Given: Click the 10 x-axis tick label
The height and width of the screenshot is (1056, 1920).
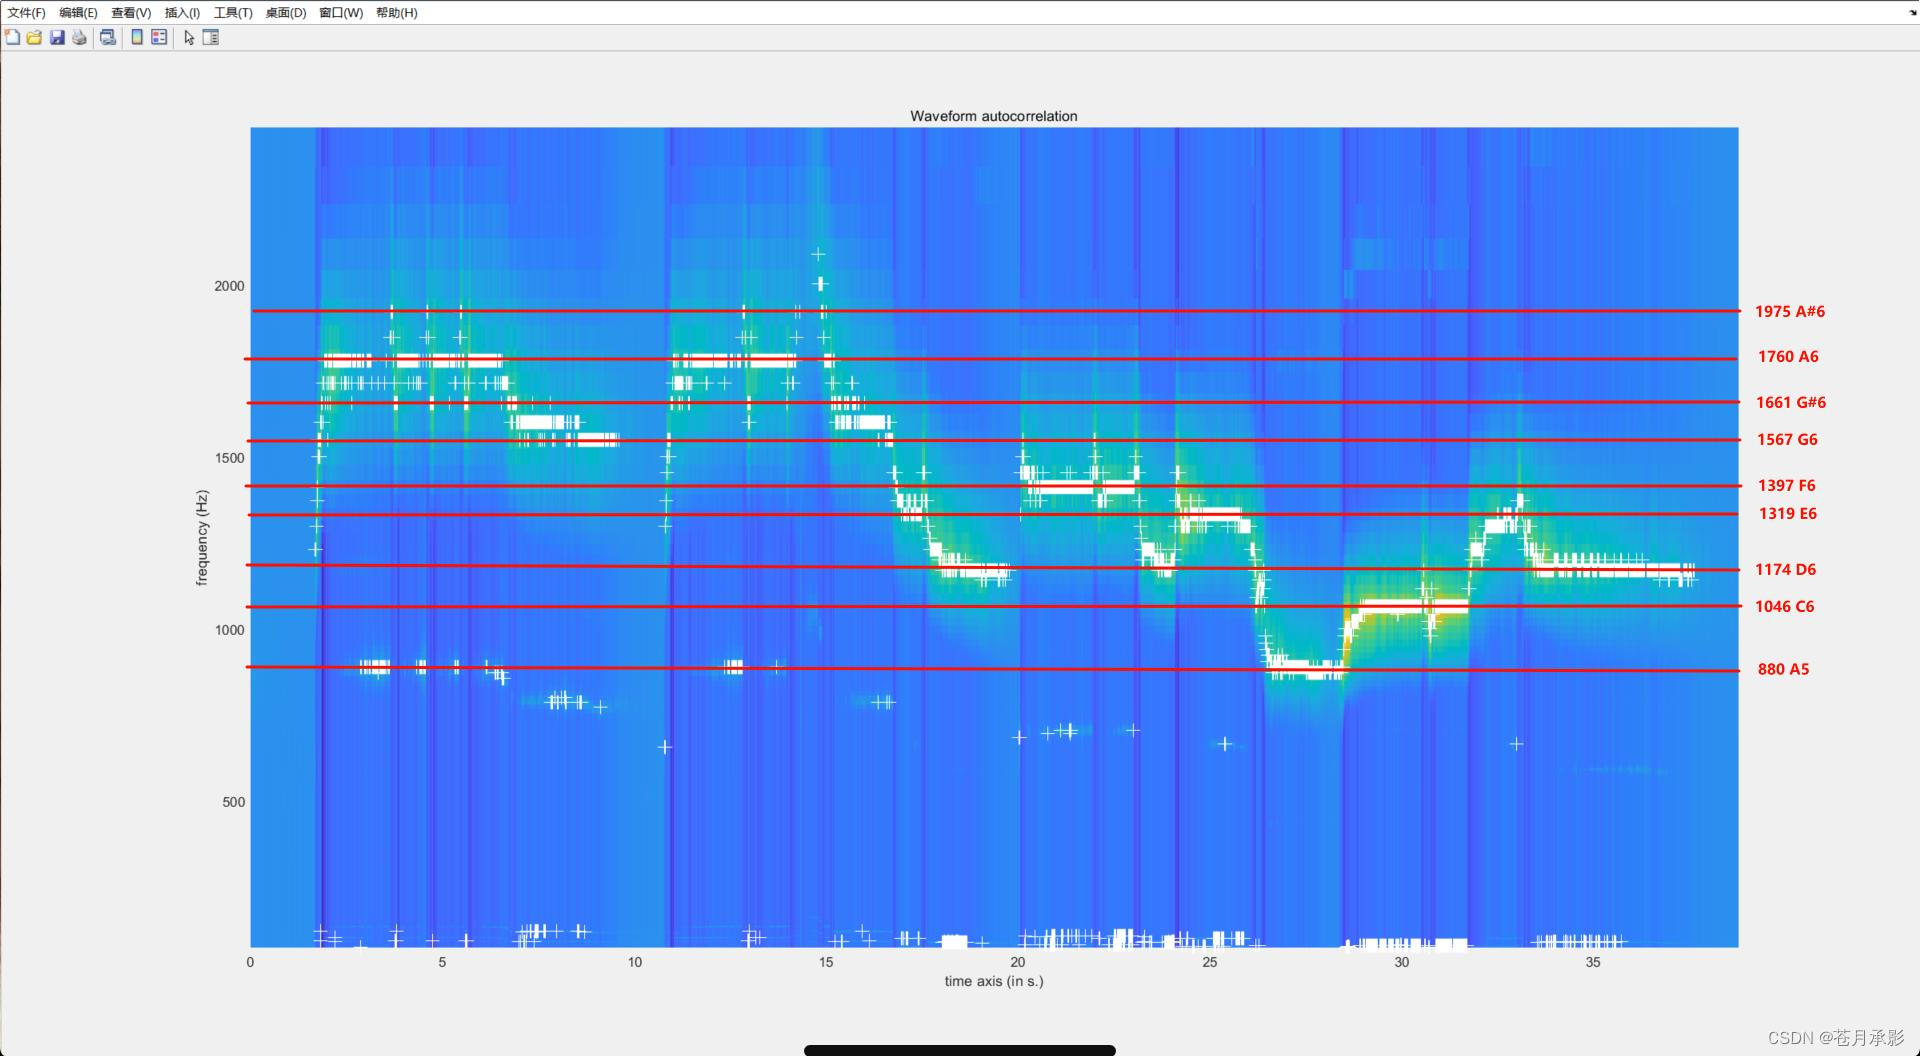Looking at the screenshot, I should click(634, 962).
